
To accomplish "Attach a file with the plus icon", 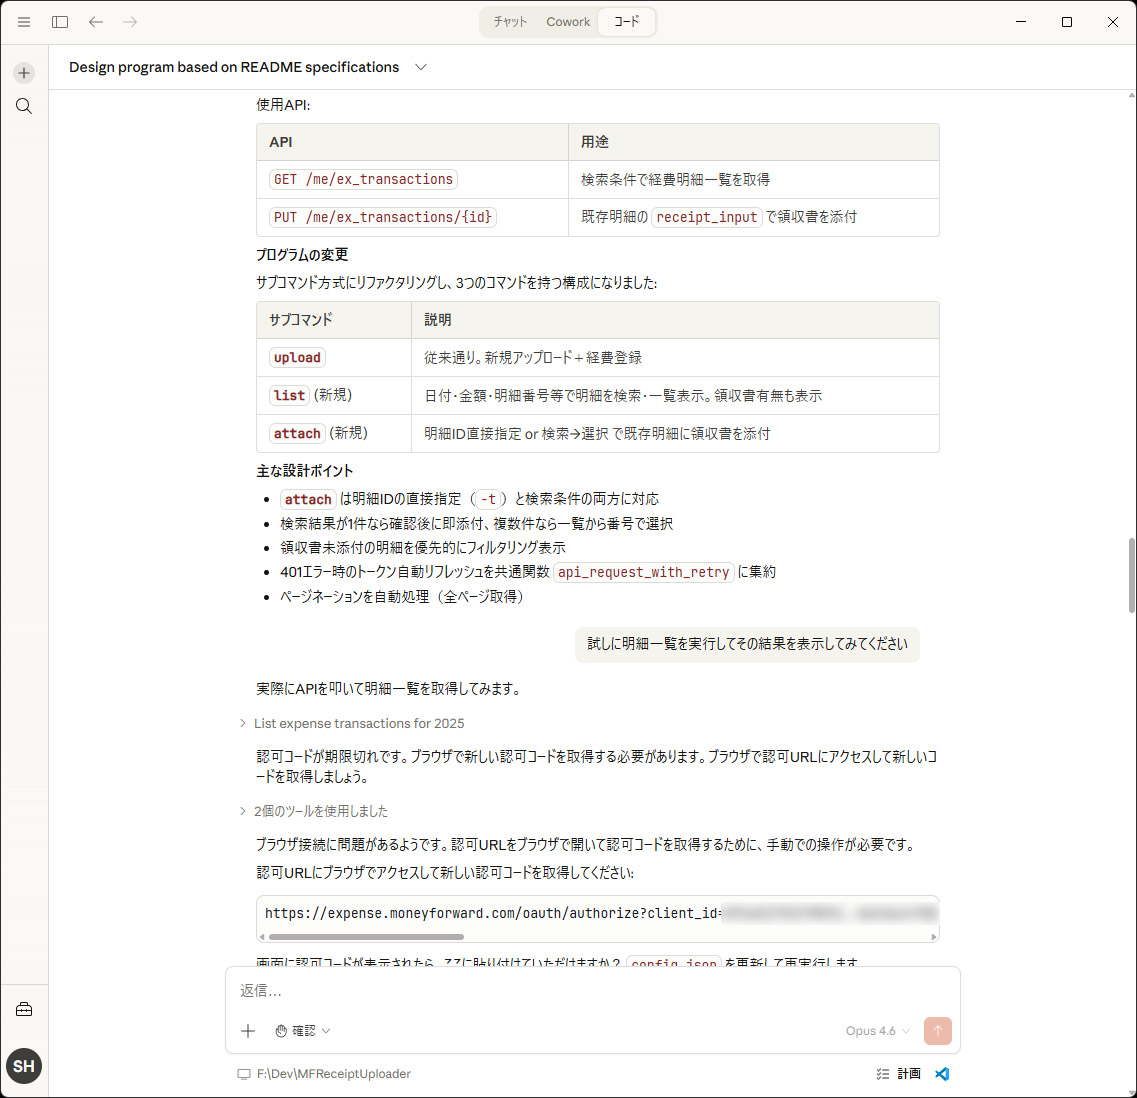I will pyautogui.click(x=248, y=1030).
